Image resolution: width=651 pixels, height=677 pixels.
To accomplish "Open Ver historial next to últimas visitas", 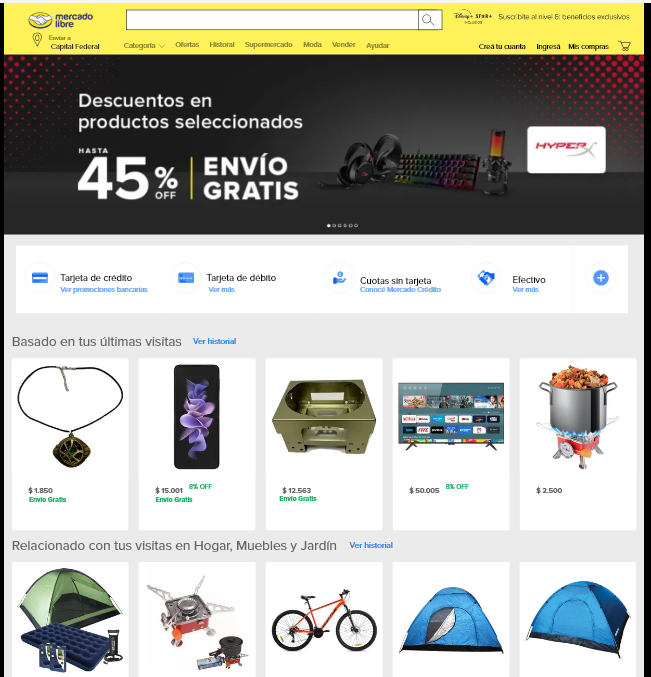I will point(214,341).
